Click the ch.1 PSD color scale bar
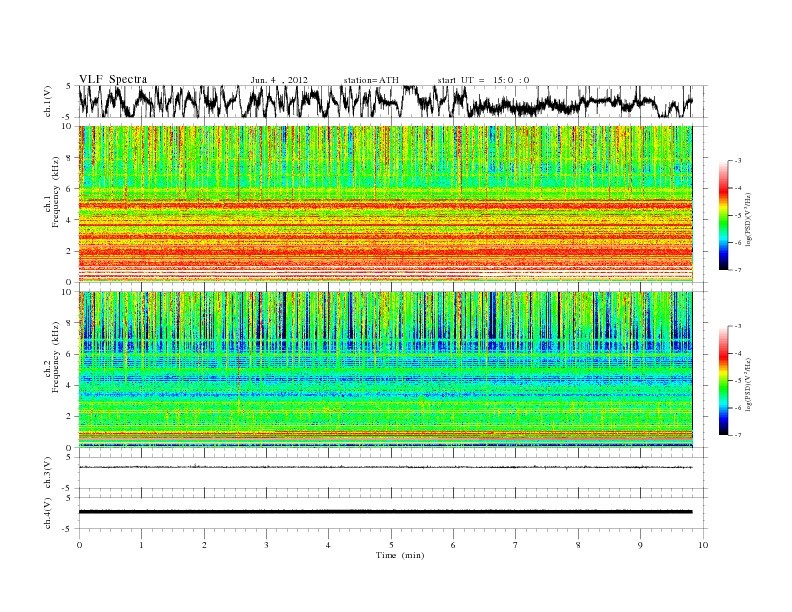Image resolution: width=792 pixels, height=612 pixels. click(x=724, y=215)
